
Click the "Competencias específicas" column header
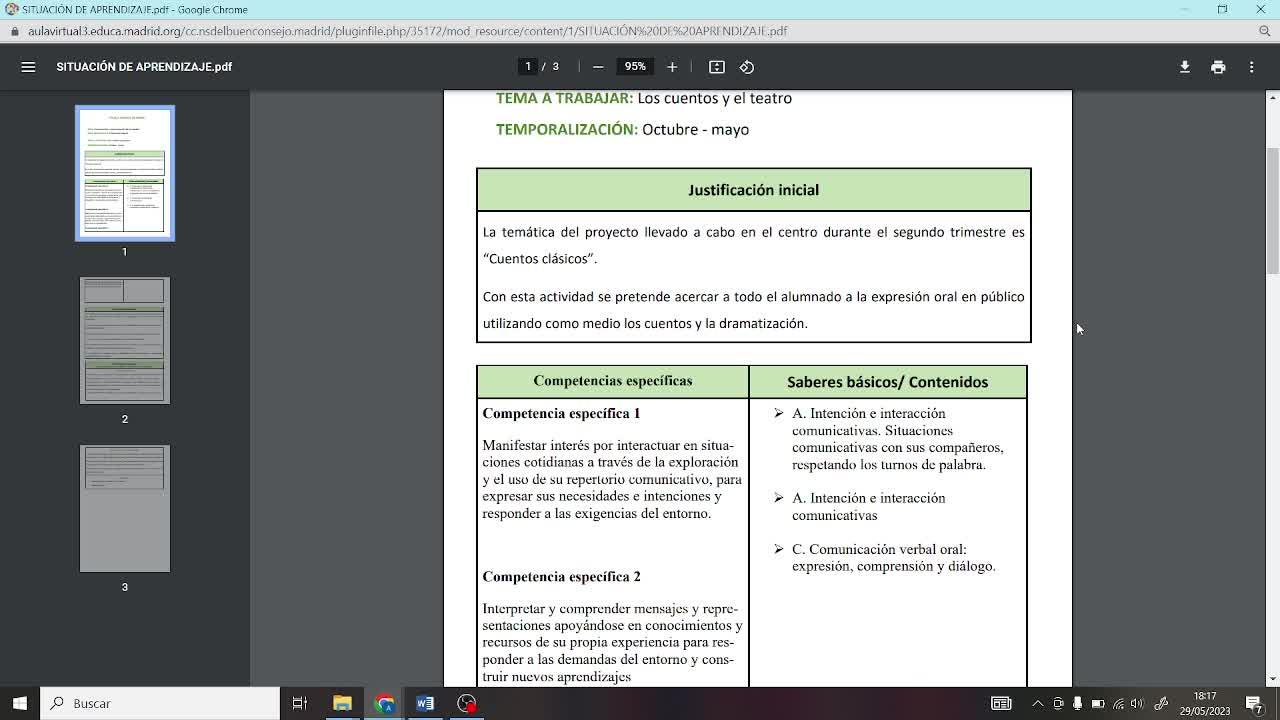tap(613, 381)
